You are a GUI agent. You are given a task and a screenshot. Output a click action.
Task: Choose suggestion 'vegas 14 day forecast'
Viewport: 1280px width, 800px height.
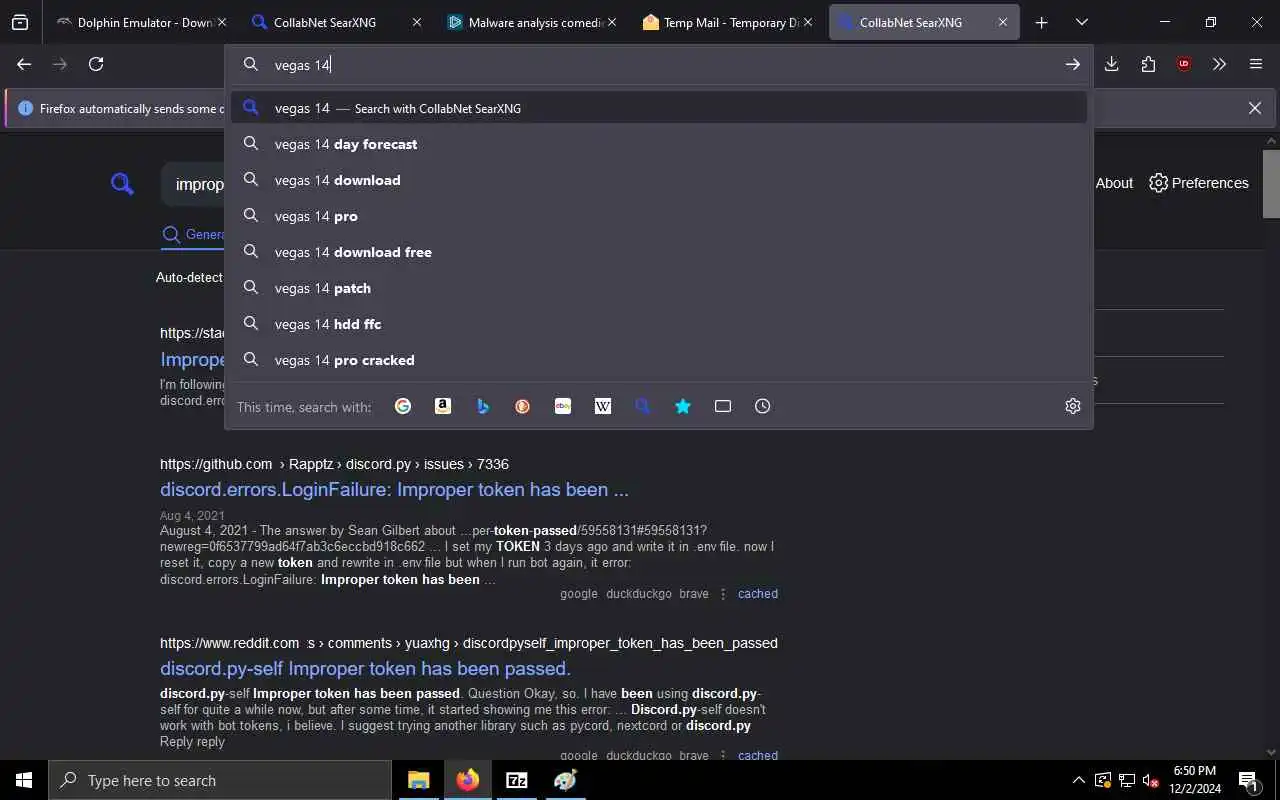pos(659,144)
